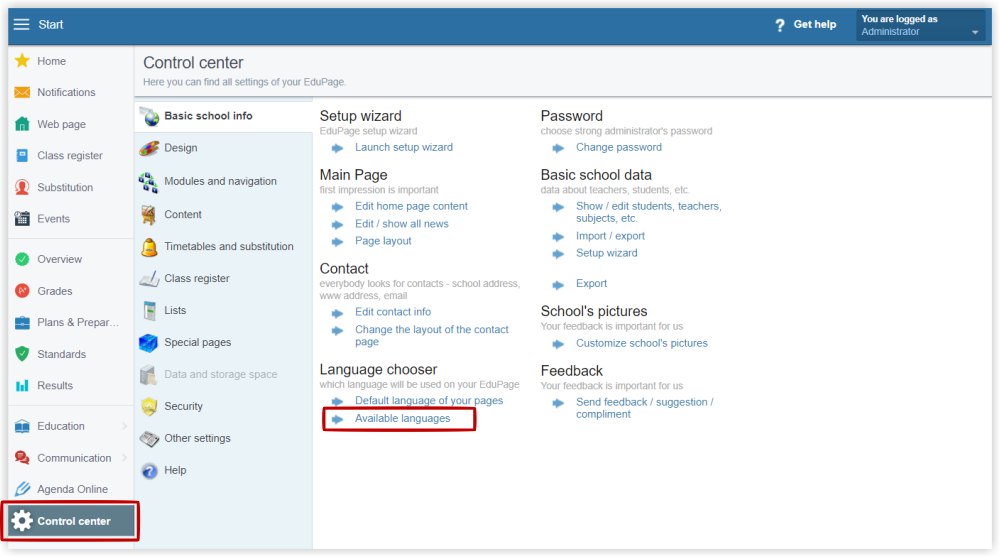Viewport: 1000px width, 557px height.
Task: Click the Home star icon
Action: tap(22, 61)
